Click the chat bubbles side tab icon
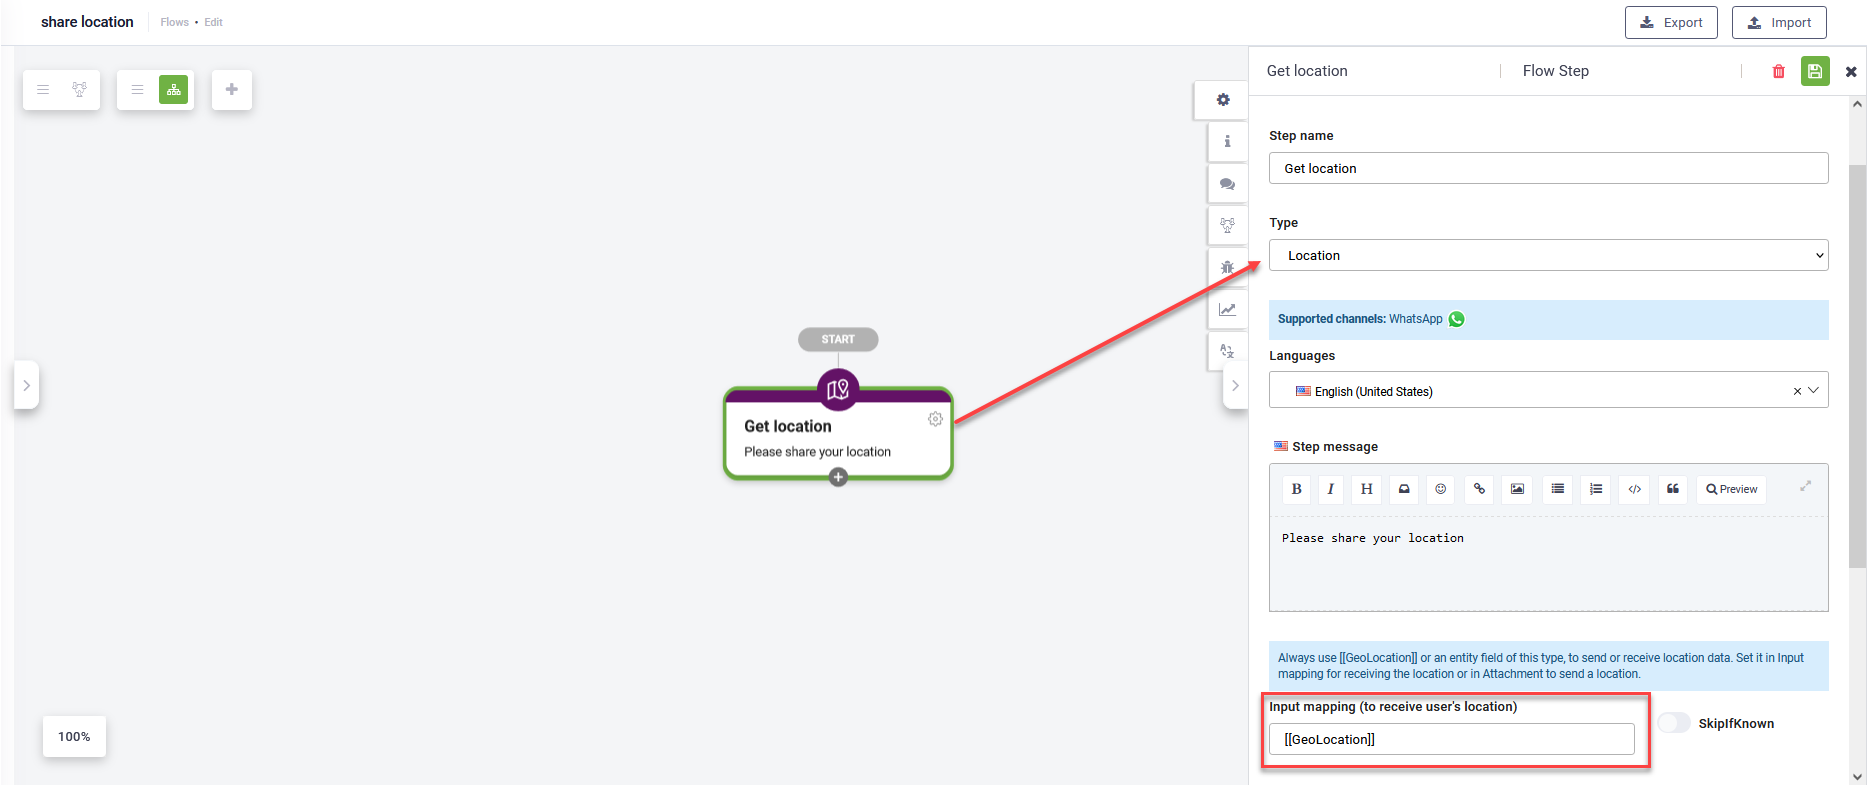This screenshot has height=785, width=1867. click(x=1227, y=184)
